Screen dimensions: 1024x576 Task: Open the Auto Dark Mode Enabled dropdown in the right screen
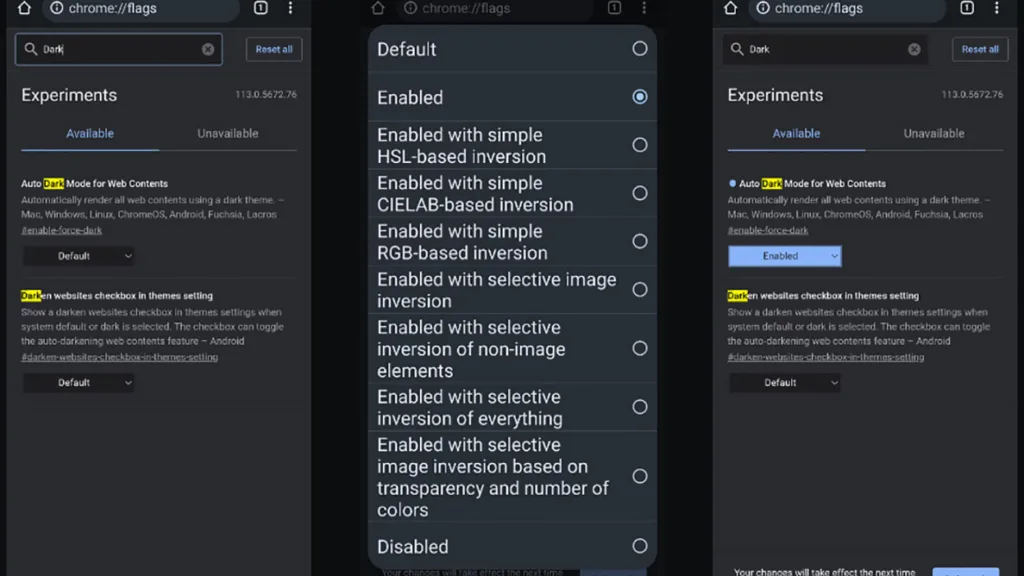[784, 256]
